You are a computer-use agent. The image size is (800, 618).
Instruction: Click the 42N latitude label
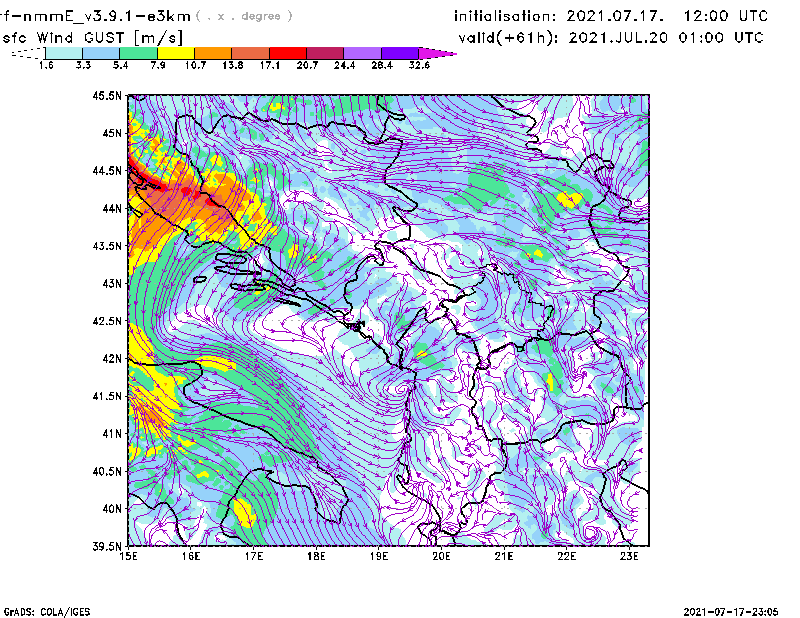112,359
